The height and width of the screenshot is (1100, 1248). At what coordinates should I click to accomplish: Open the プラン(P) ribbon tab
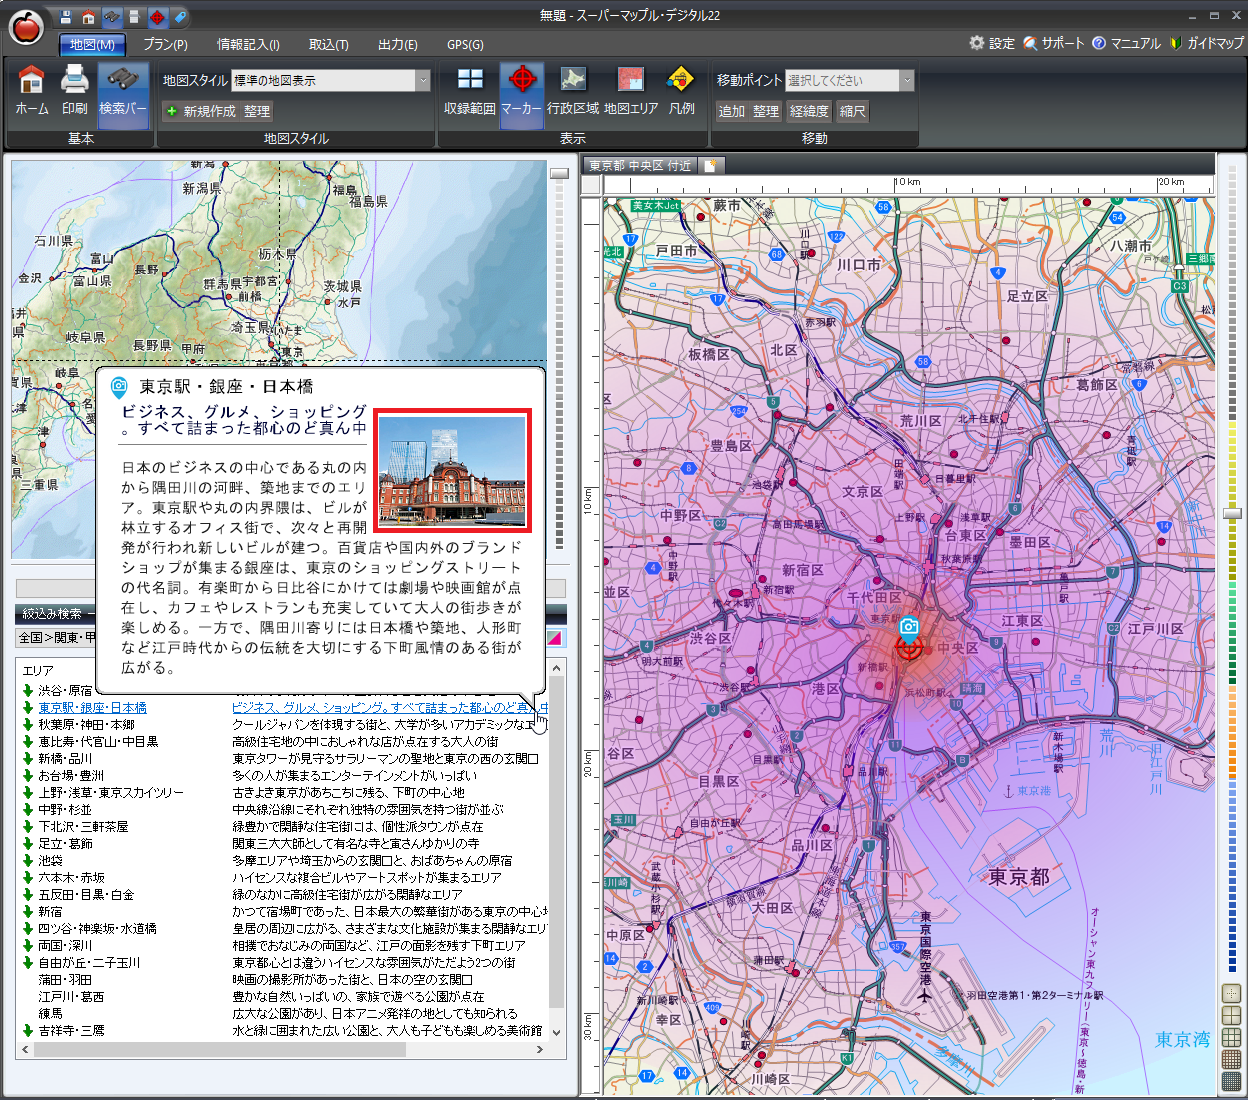165,44
